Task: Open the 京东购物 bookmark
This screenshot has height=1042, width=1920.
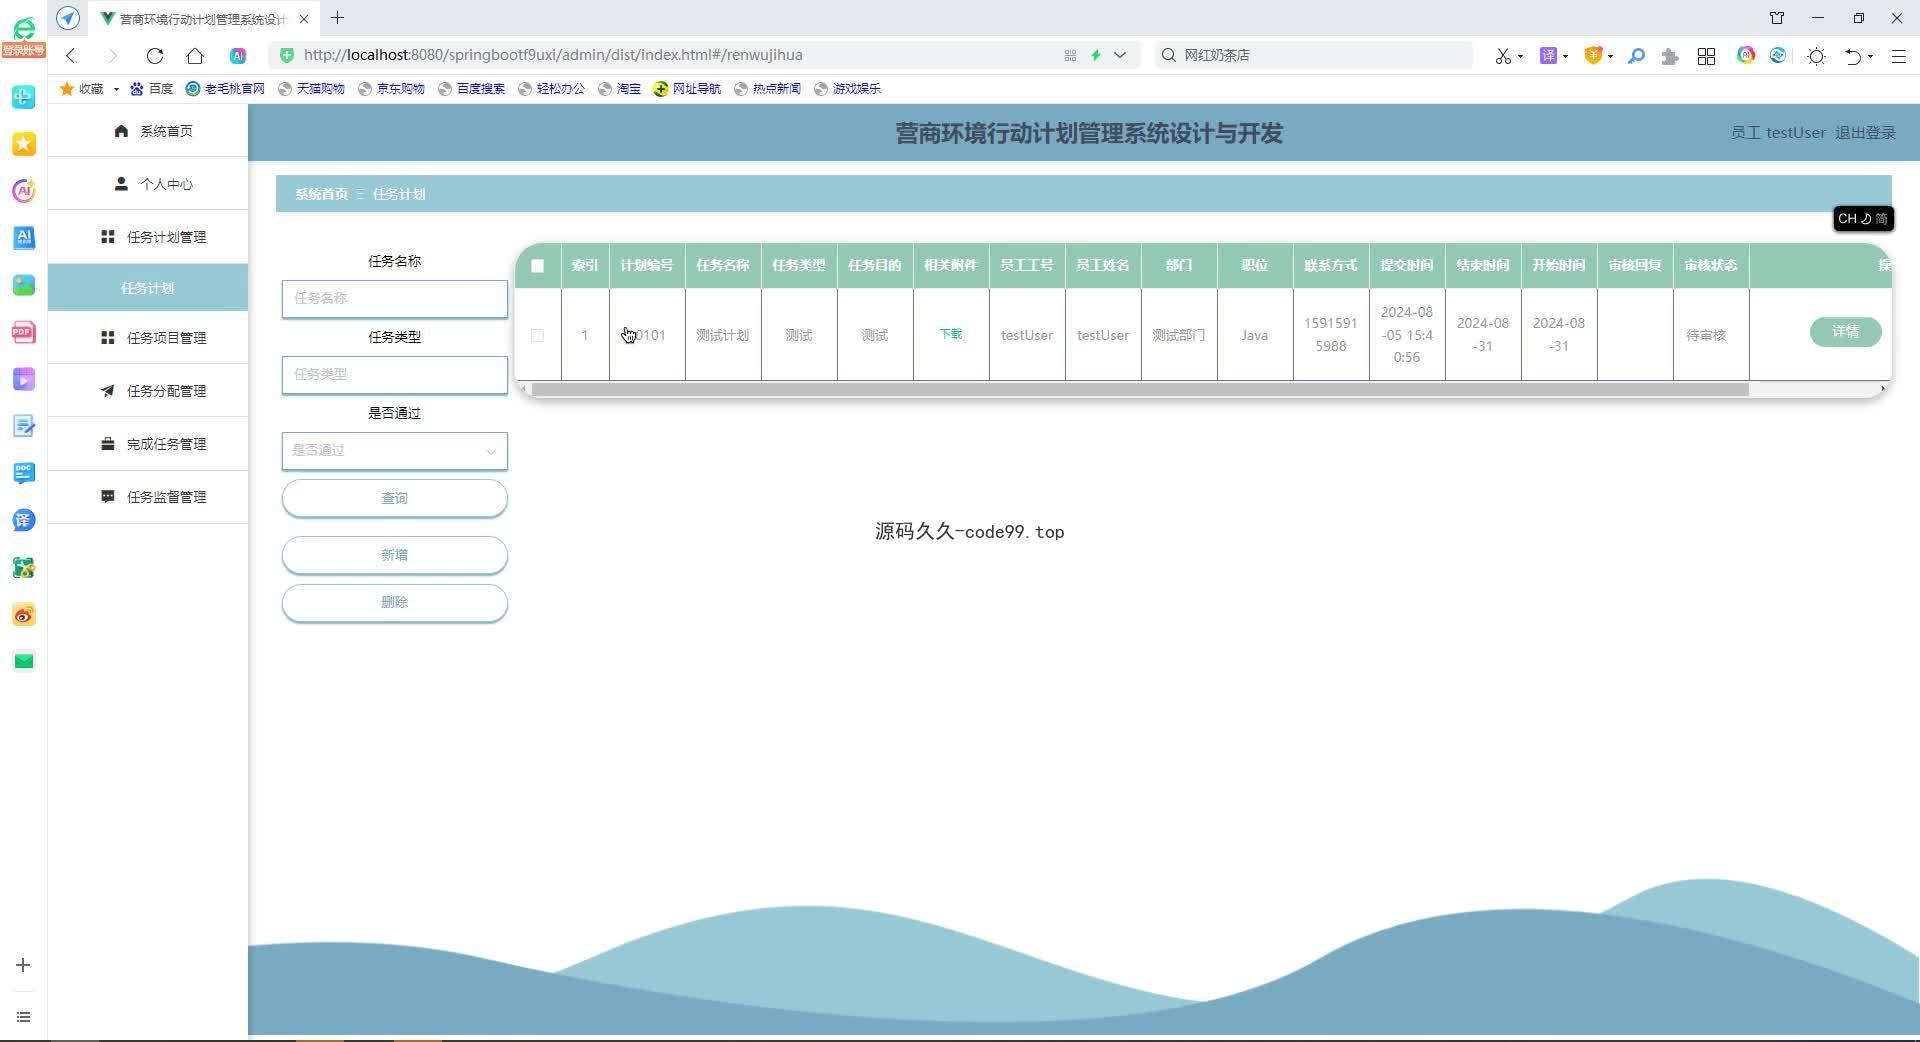Action: (x=392, y=89)
